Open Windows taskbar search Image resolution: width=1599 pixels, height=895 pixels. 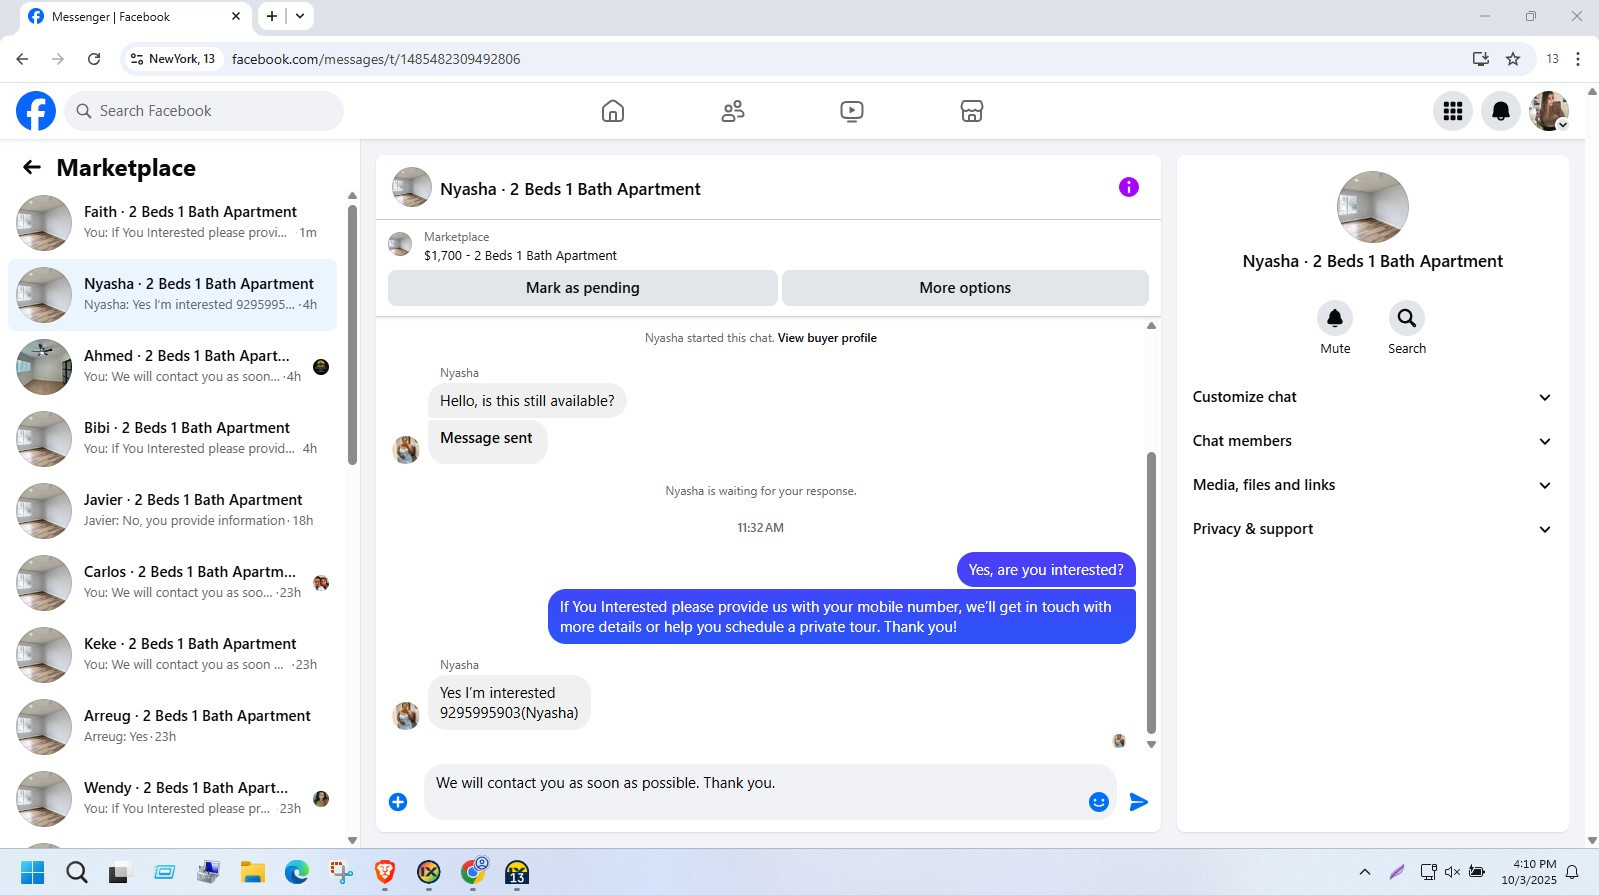coord(77,873)
